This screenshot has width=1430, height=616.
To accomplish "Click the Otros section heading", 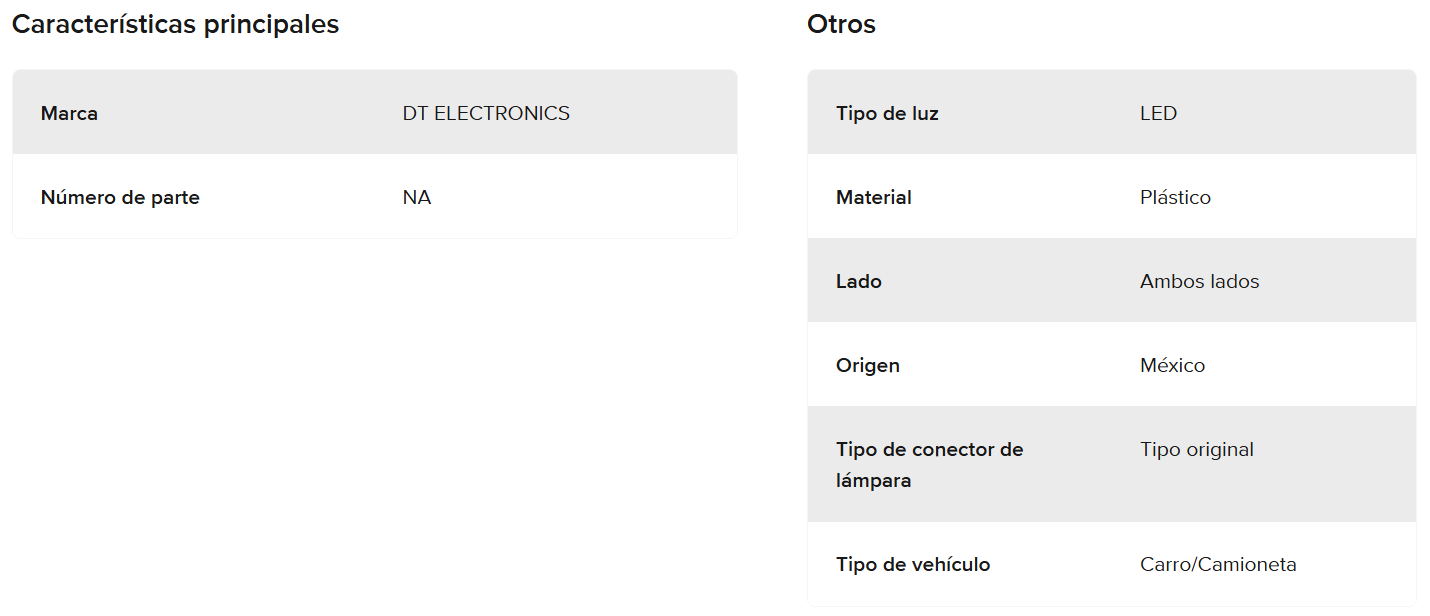I will coord(841,25).
